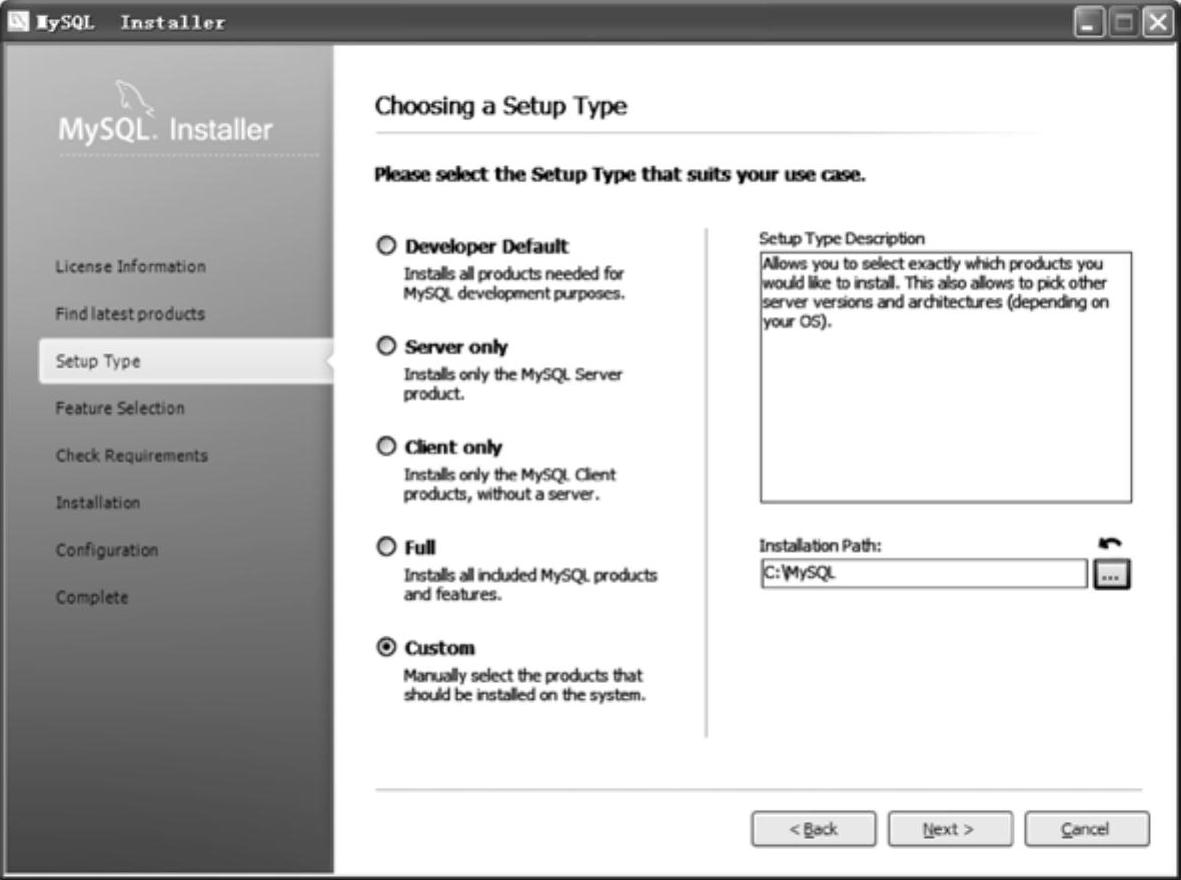The width and height of the screenshot is (1181, 880).
Task: Pick the Client only radio option
Action: coord(386,446)
